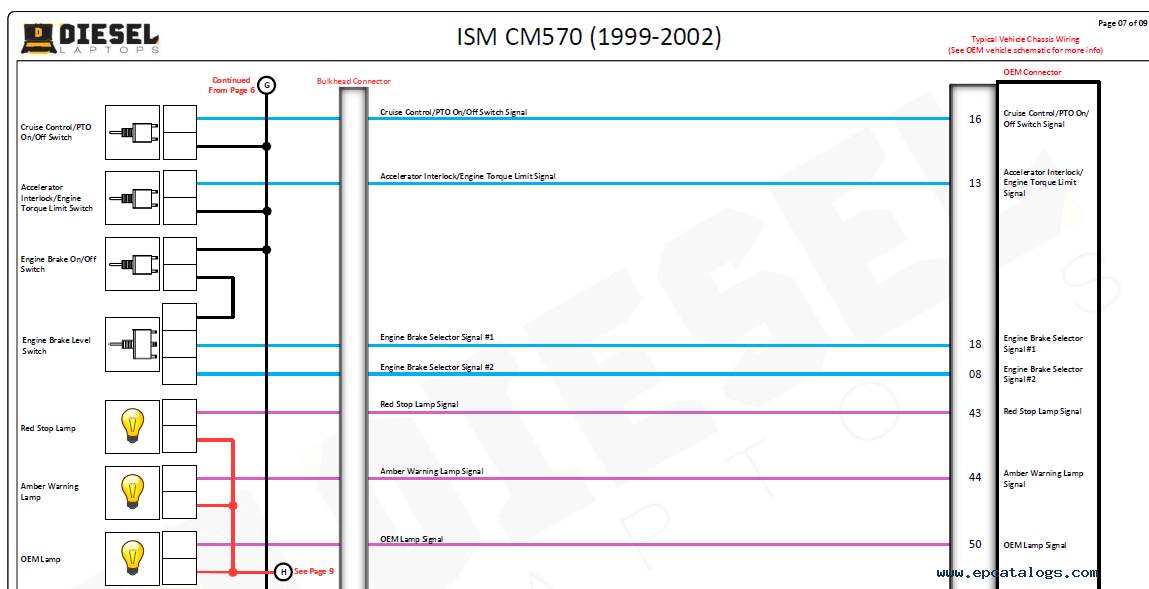
Task: Click the "Continued From Page 6" reference
Action: point(232,86)
